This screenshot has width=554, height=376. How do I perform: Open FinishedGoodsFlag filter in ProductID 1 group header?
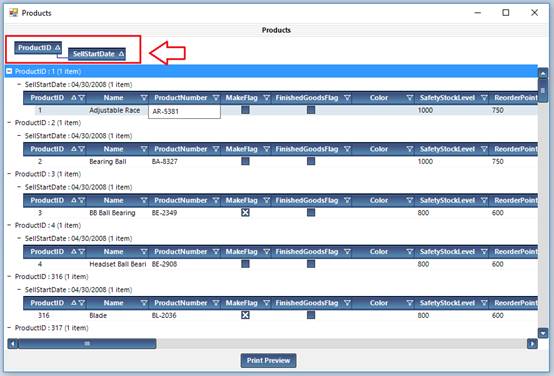tap(347, 98)
